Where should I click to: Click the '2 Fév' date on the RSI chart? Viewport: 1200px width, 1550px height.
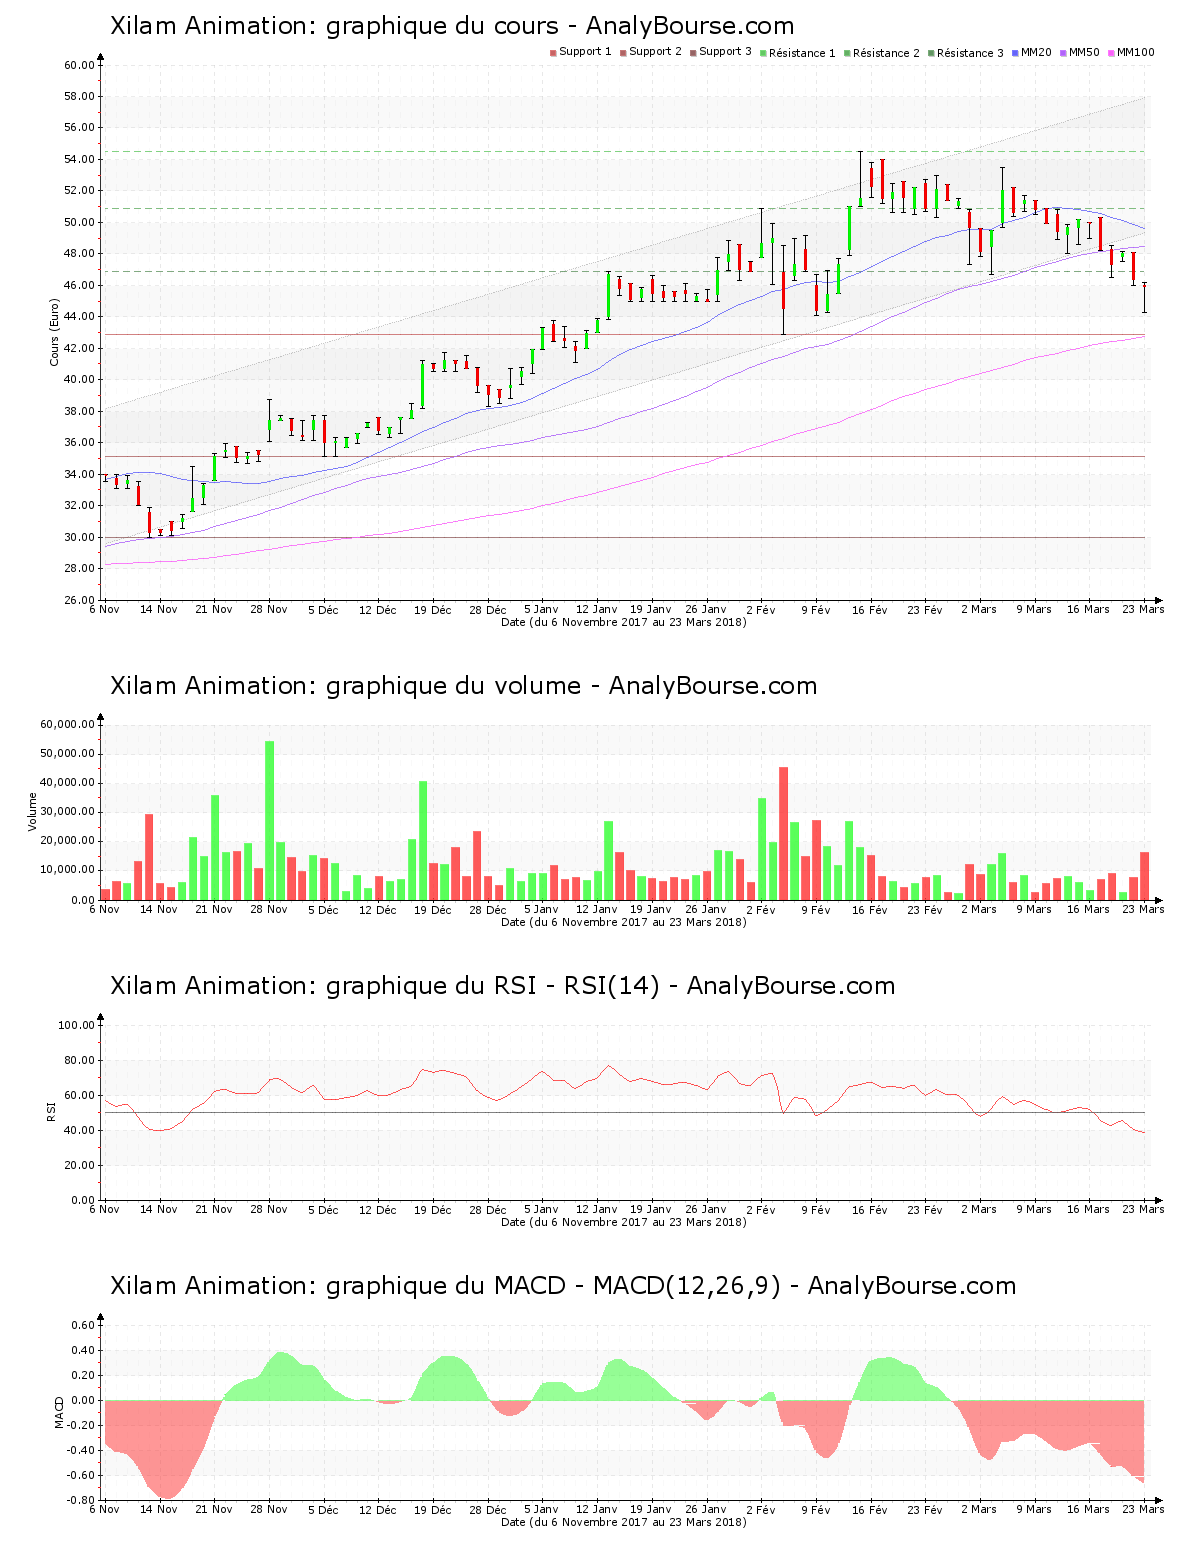pos(760,1209)
